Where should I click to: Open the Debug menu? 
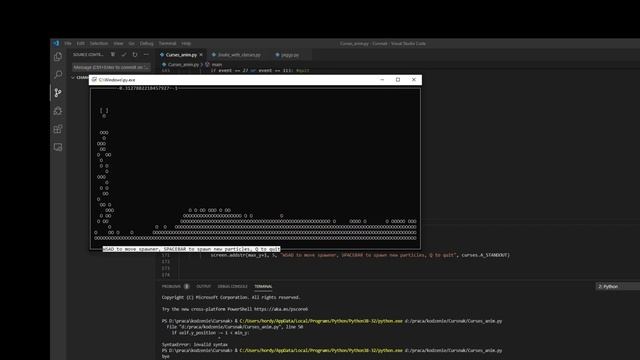(x=147, y=43)
